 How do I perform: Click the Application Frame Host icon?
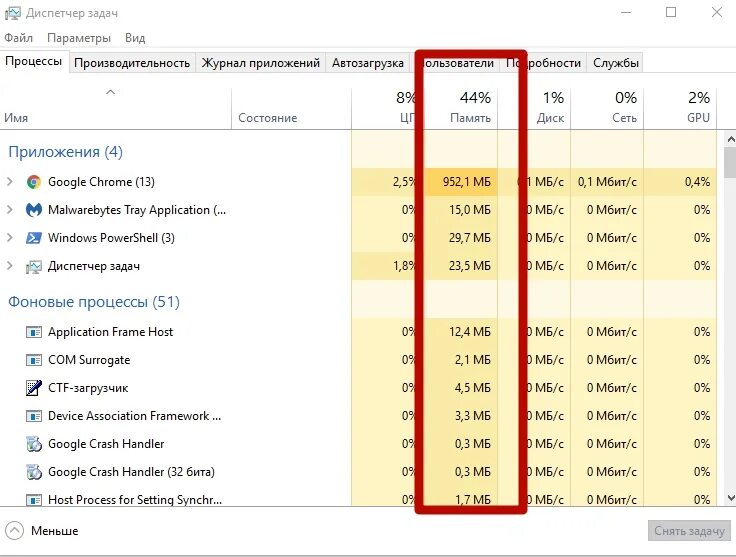click(x=34, y=332)
